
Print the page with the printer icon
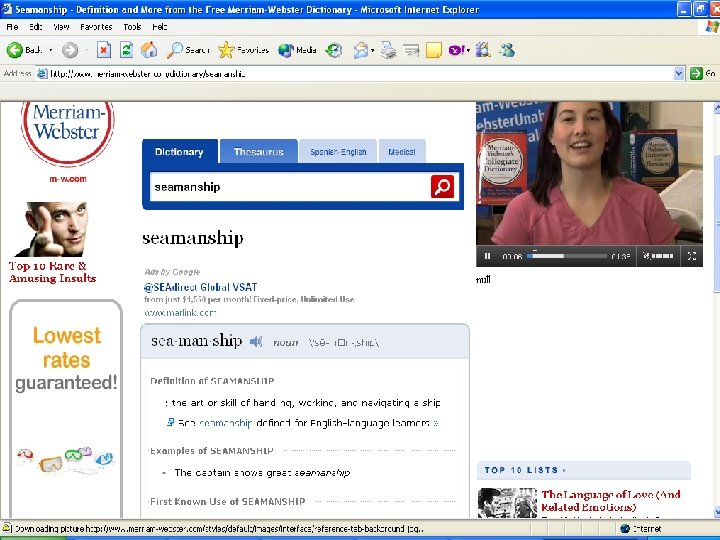(388, 50)
